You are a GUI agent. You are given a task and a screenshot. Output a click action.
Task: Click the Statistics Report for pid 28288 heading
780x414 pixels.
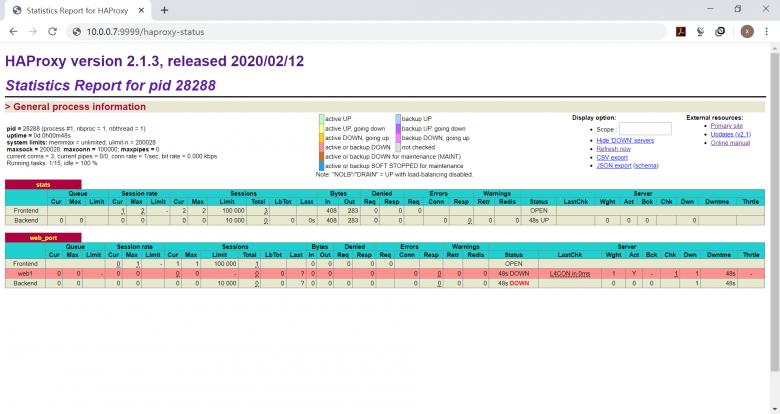click(110, 86)
